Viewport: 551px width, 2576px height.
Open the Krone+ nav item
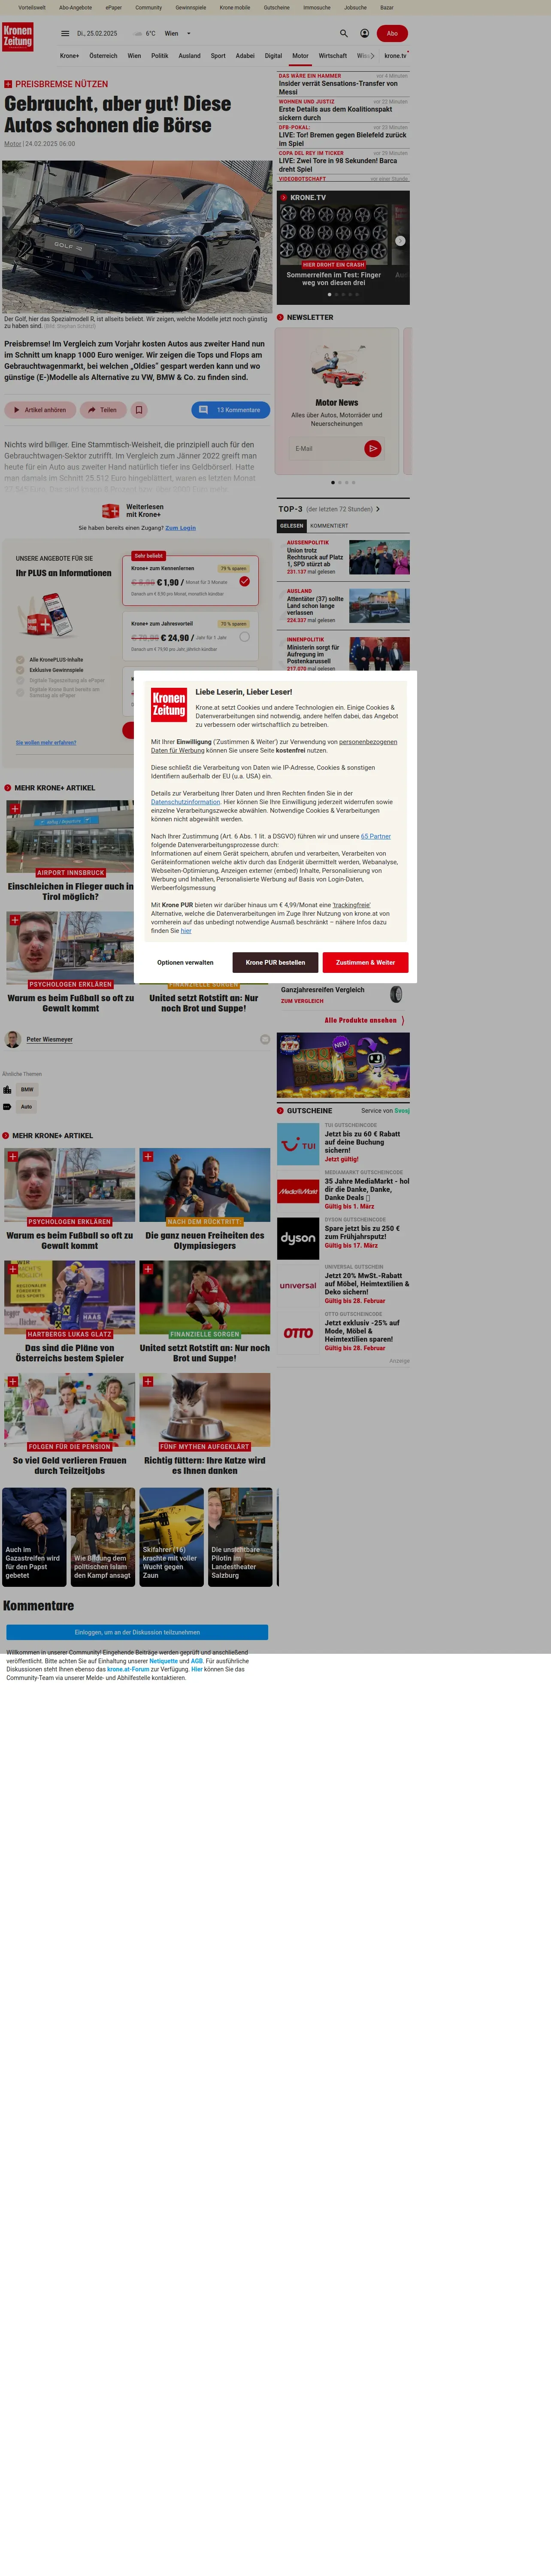[69, 56]
